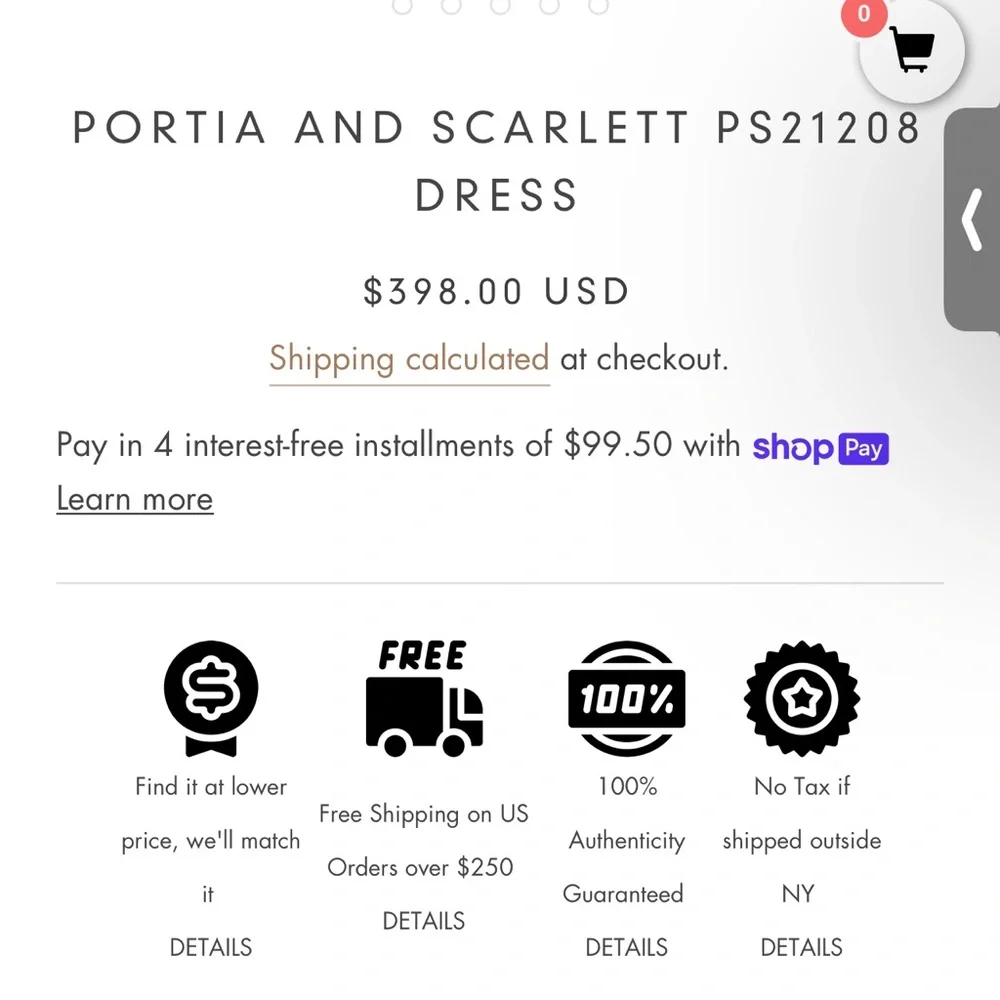Screen dimensions: 1000x1000
Task: Click the star seal no-tax icon
Action: tap(802, 698)
